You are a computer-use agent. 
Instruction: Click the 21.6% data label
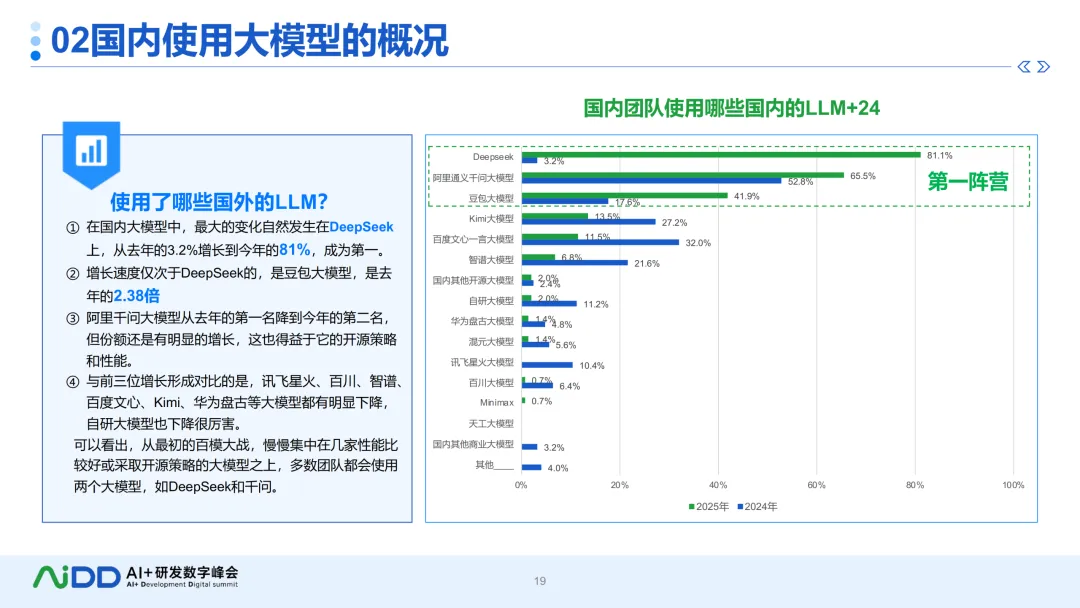647,264
